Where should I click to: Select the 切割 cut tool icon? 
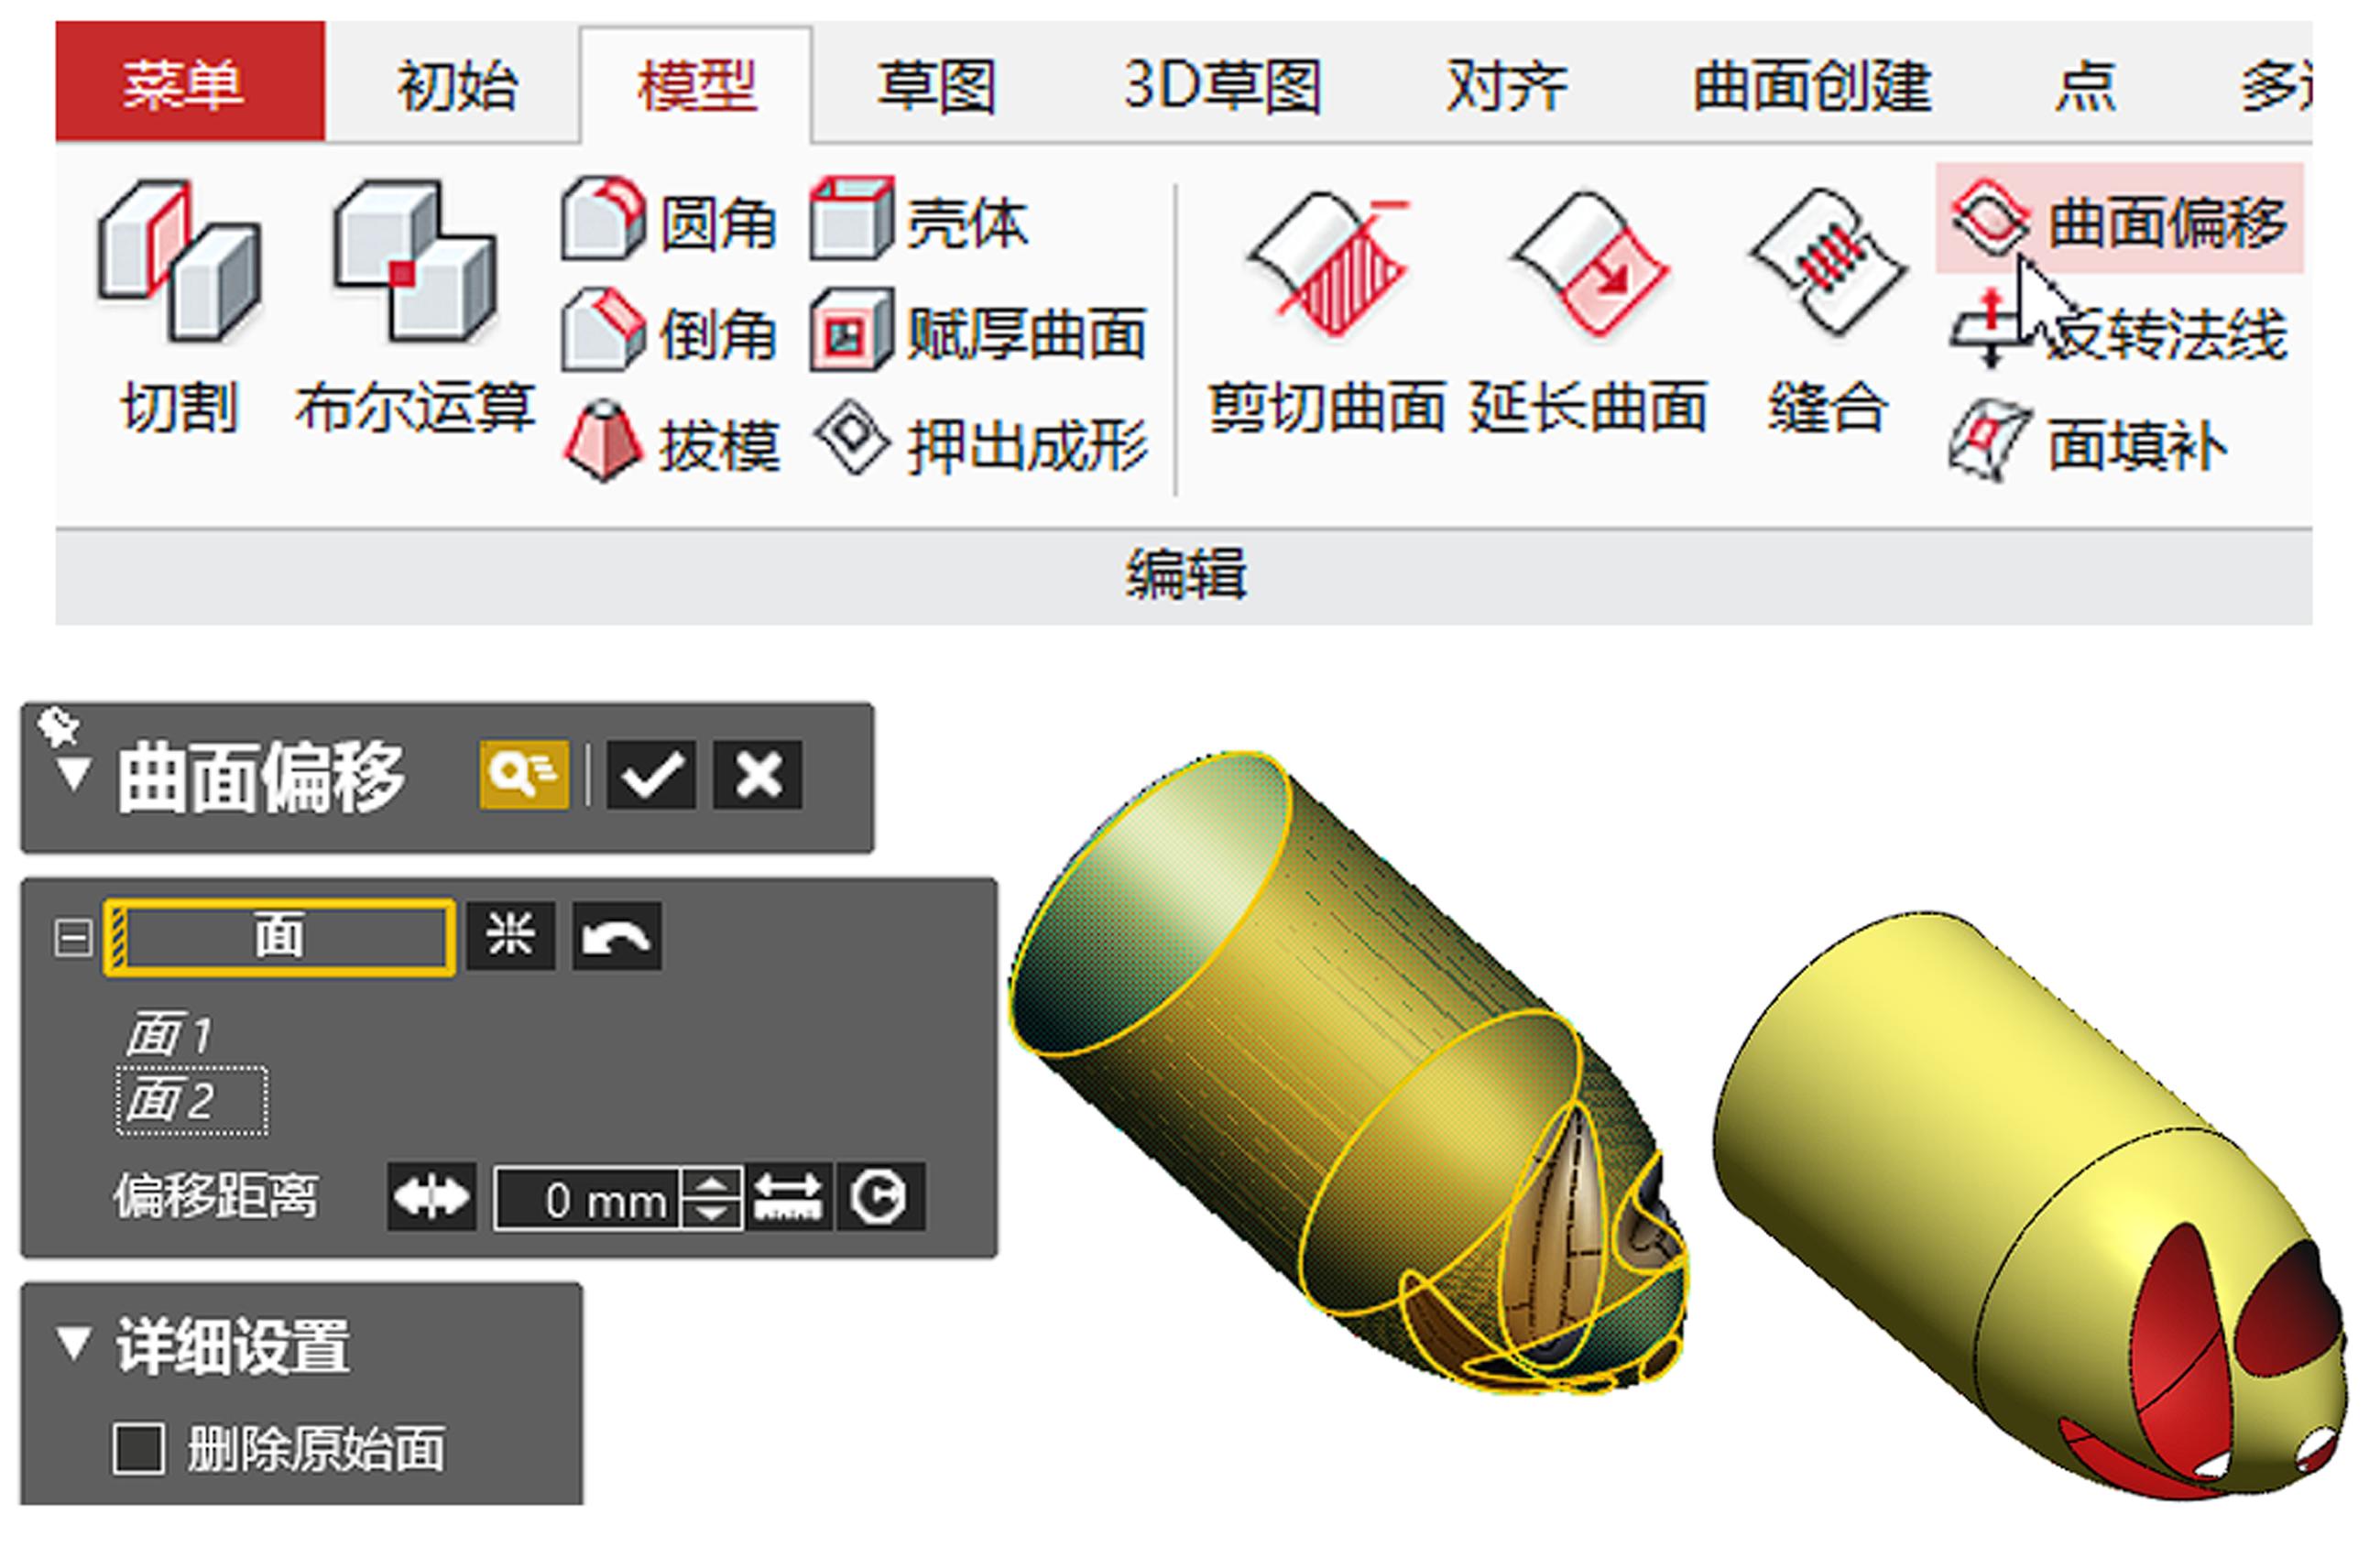tap(180, 262)
